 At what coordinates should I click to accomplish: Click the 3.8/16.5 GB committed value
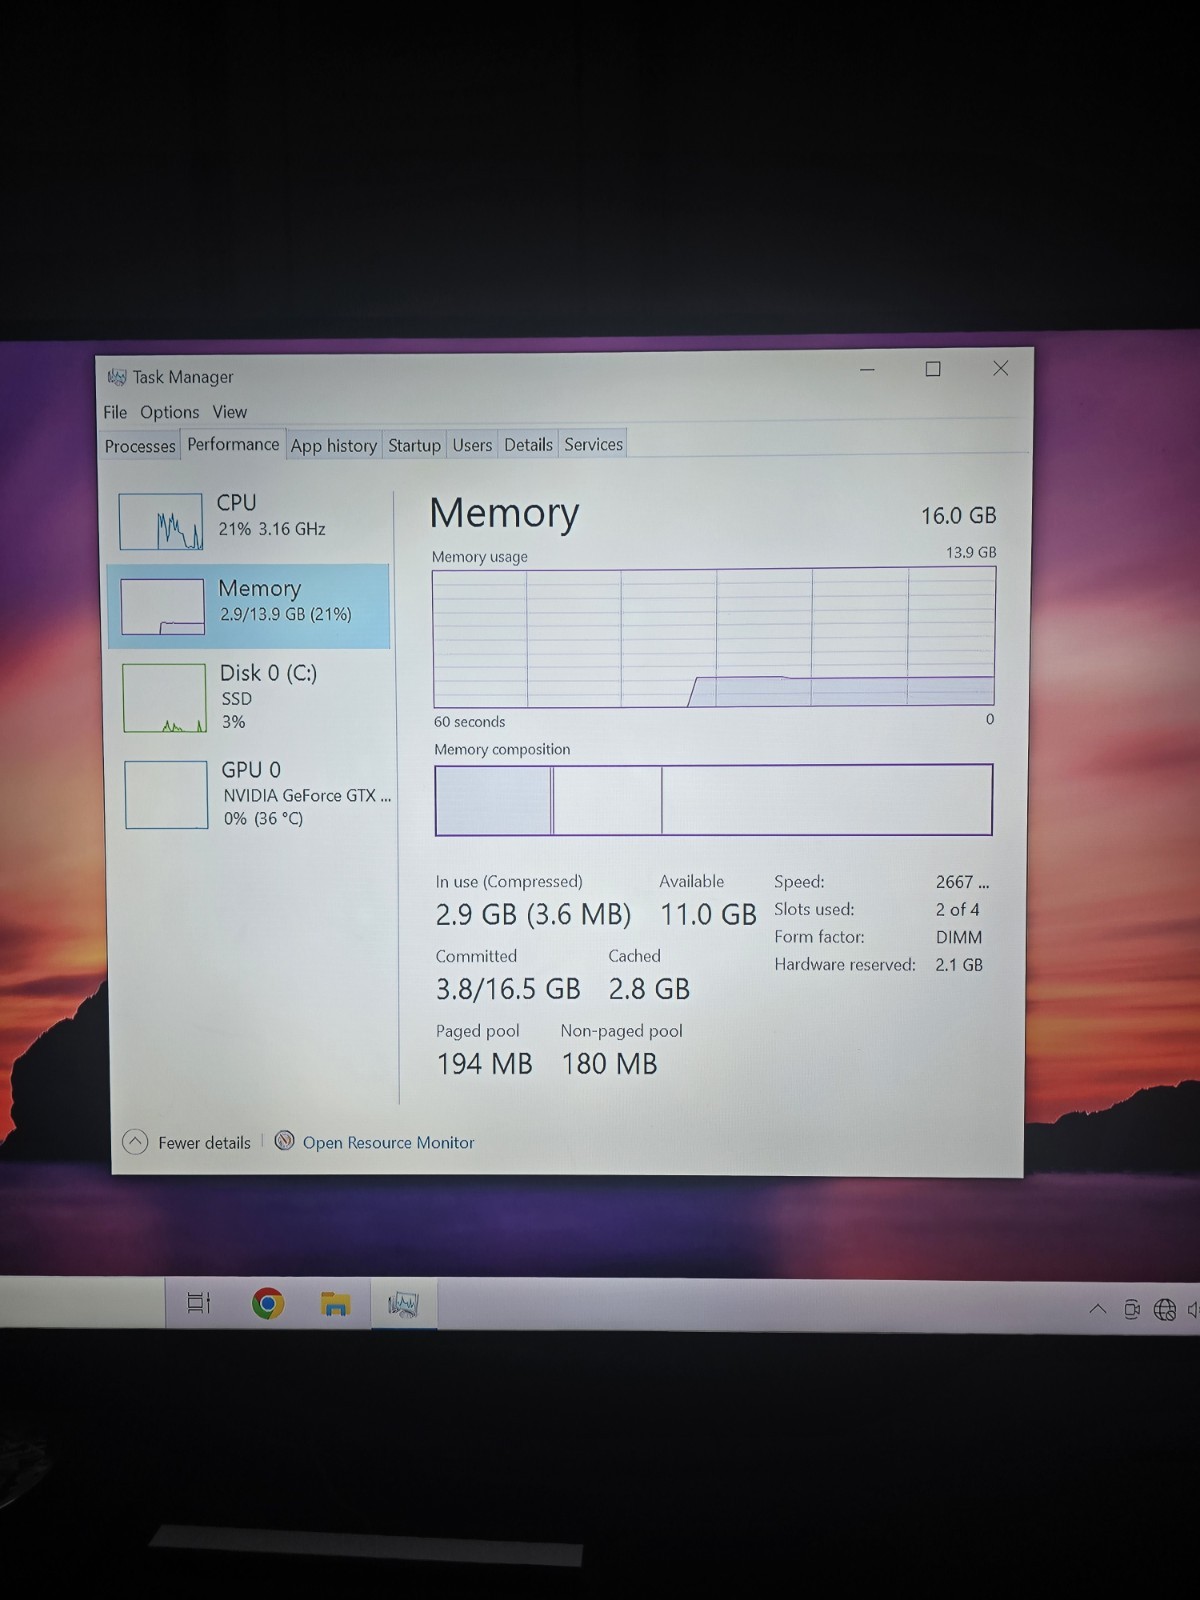click(508, 989)
